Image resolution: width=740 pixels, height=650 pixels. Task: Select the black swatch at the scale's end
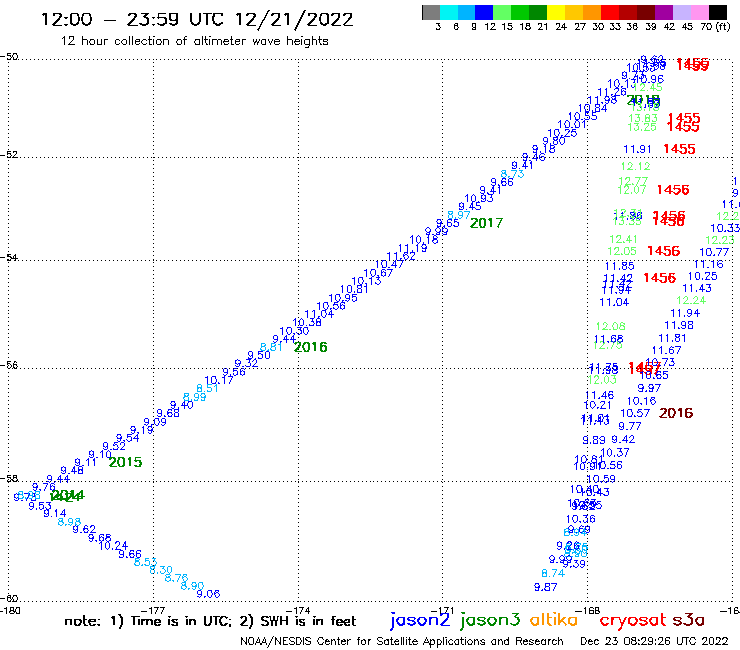coord(717,12)
